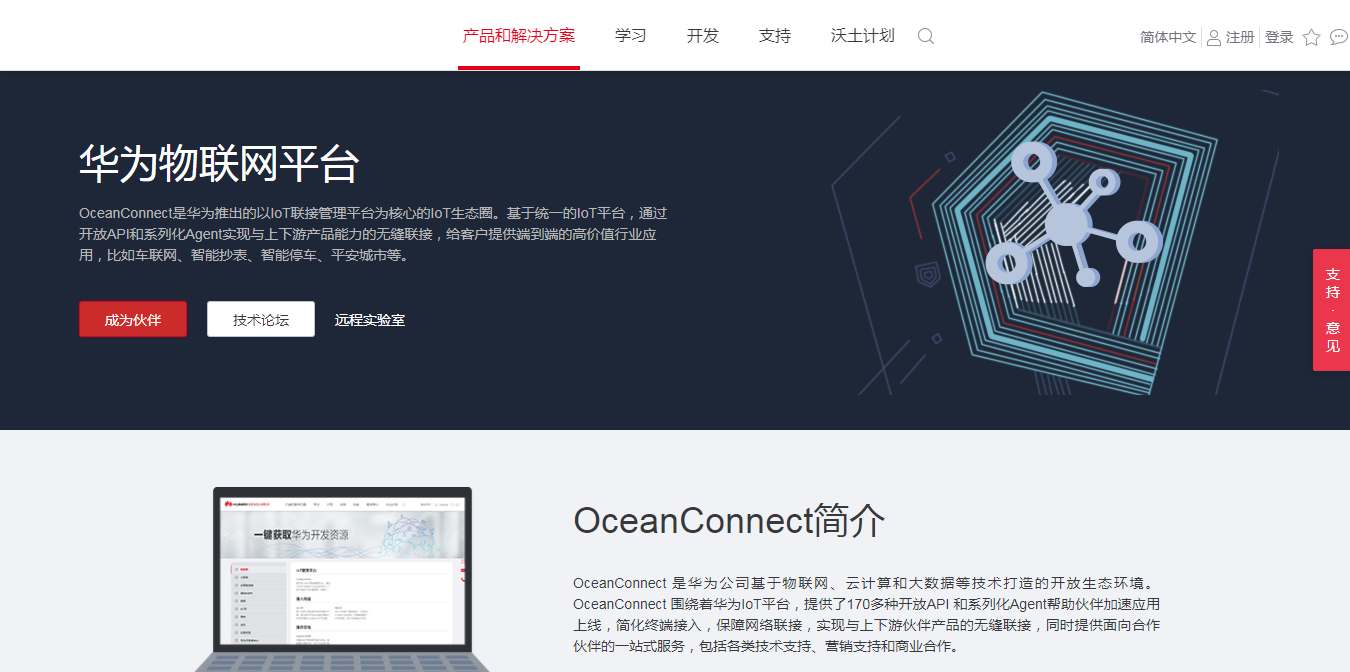1350x672 pixels.
Task: Open the 远程实验室 link
Action: (x=370, y=320)
